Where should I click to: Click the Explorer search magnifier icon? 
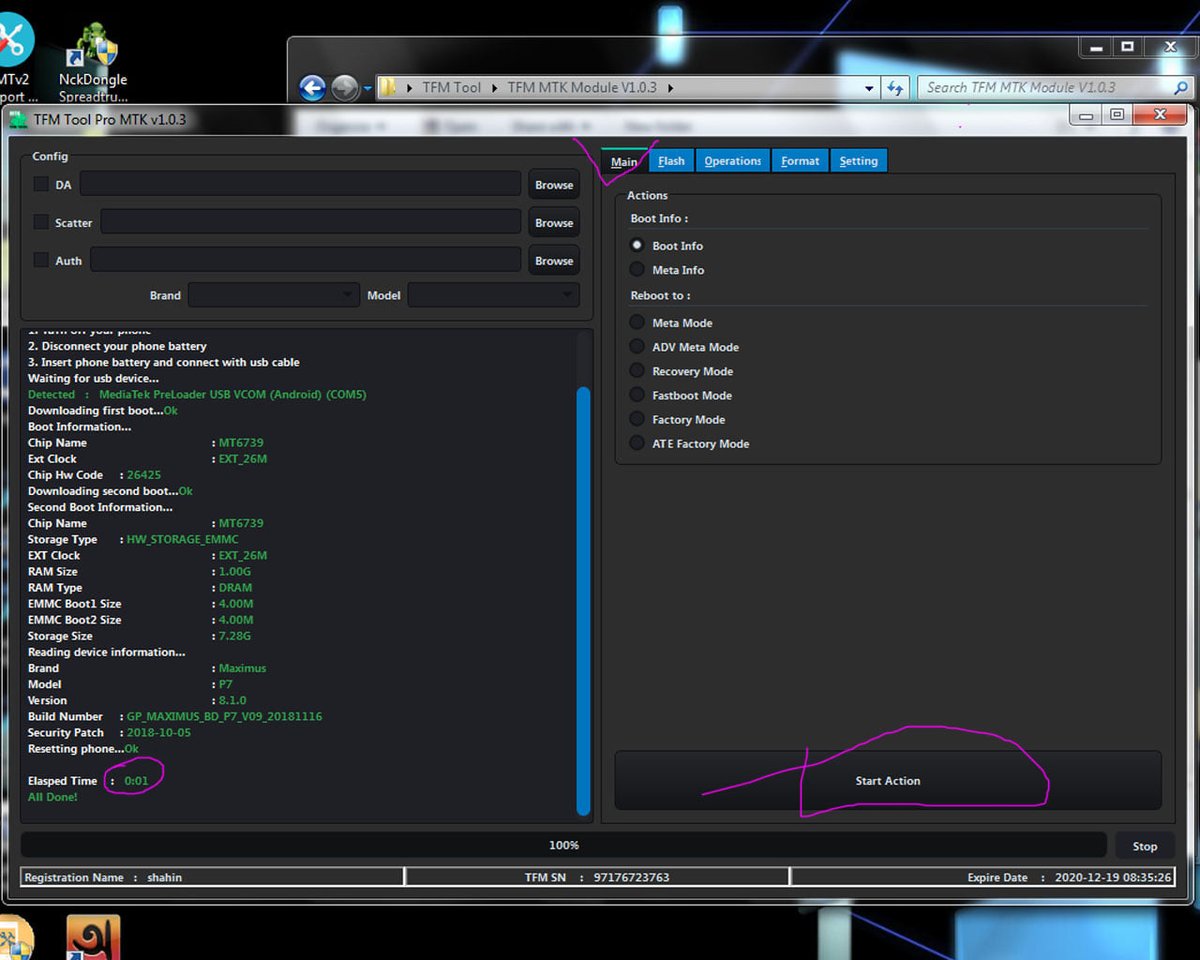(1181, 88)
